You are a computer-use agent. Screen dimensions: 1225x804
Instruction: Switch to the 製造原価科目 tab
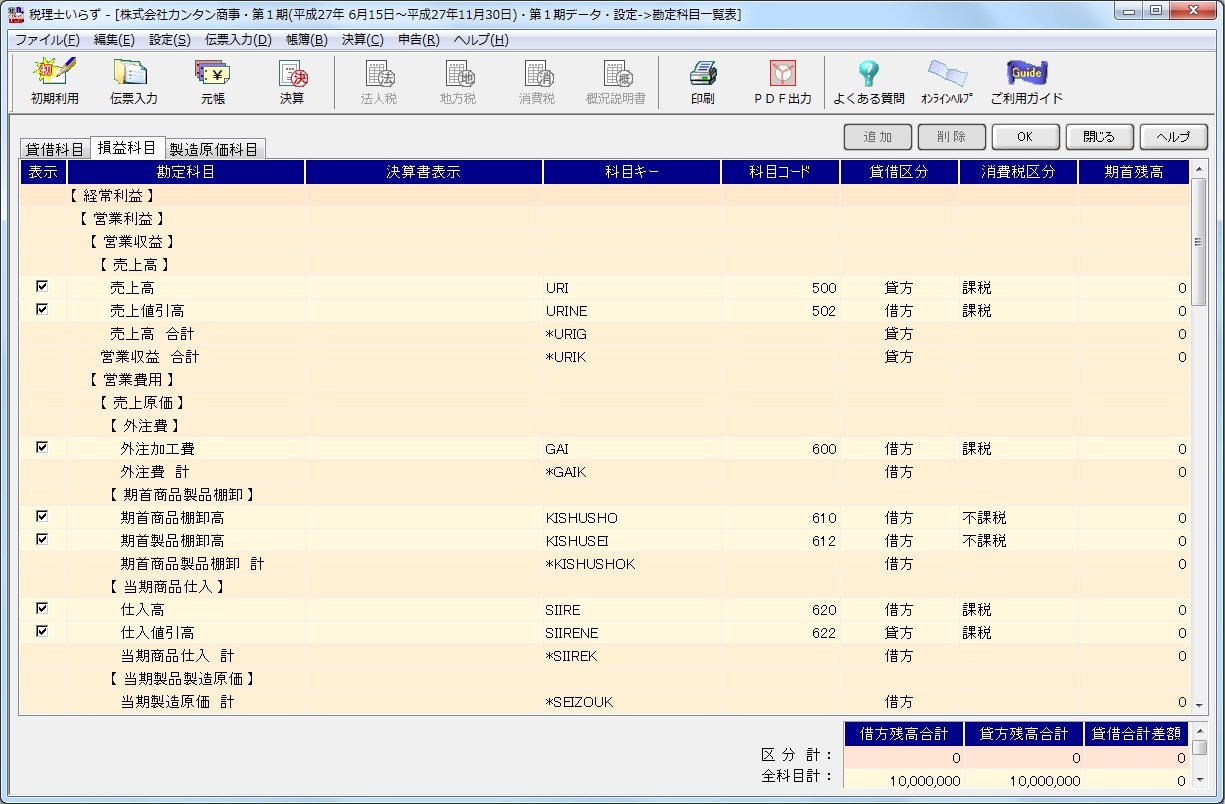point(214,149)
